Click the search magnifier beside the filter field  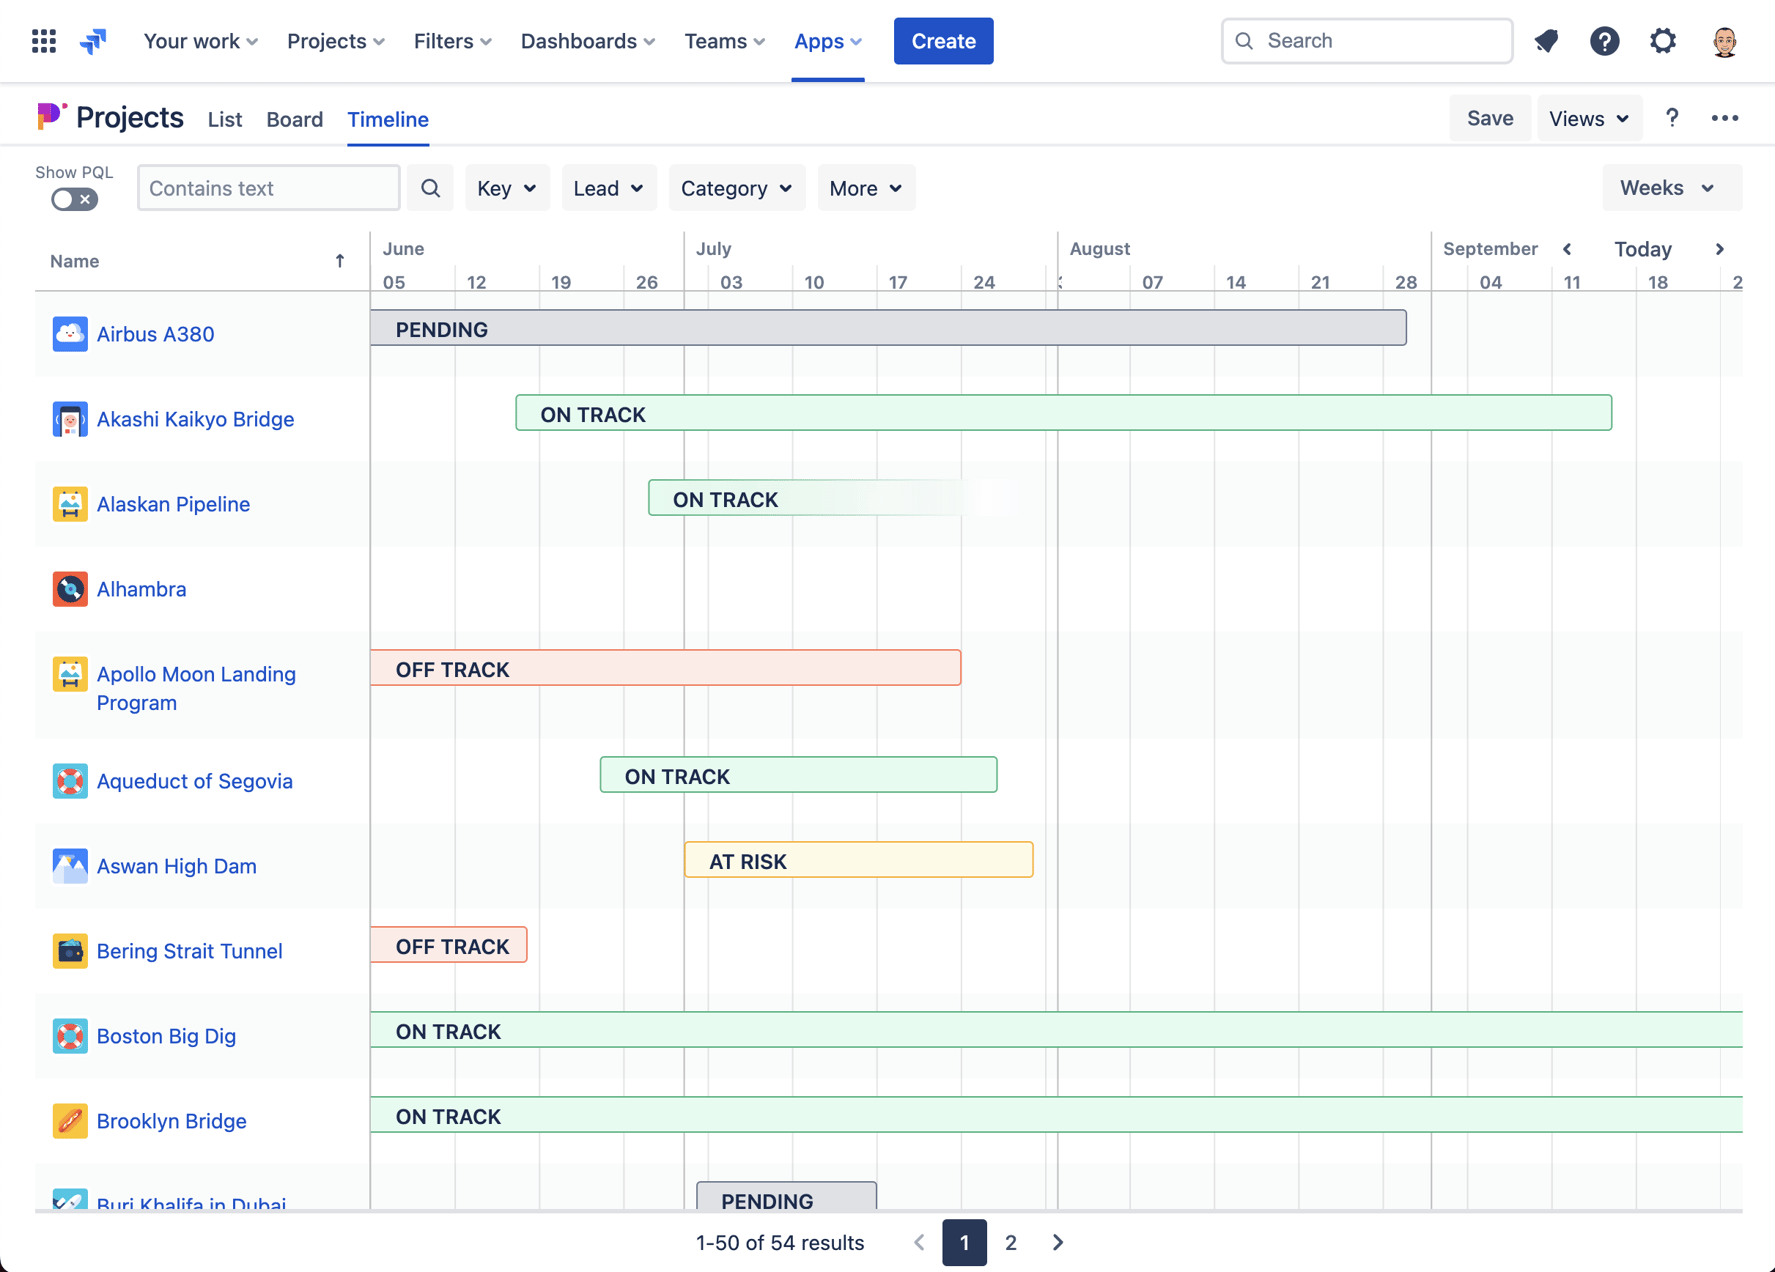click(x=430, y=187)
